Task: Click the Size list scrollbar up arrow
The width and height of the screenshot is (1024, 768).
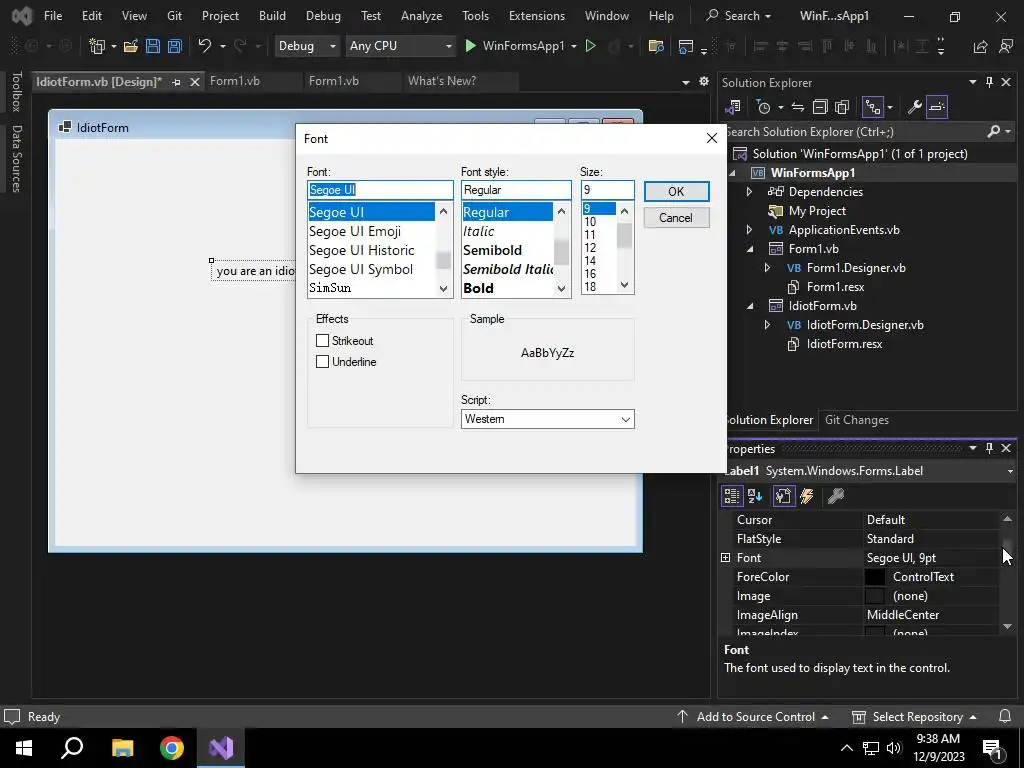Action: (624, 211)
